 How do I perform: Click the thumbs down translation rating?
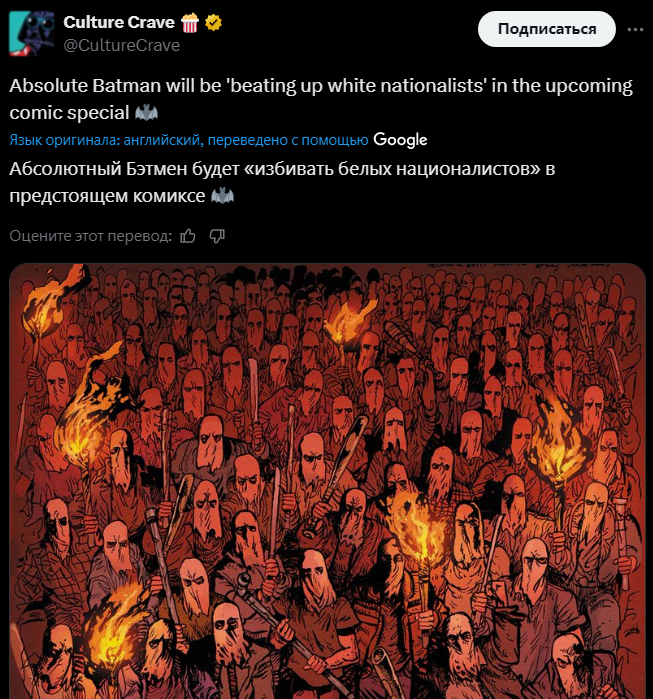(217, 236)
